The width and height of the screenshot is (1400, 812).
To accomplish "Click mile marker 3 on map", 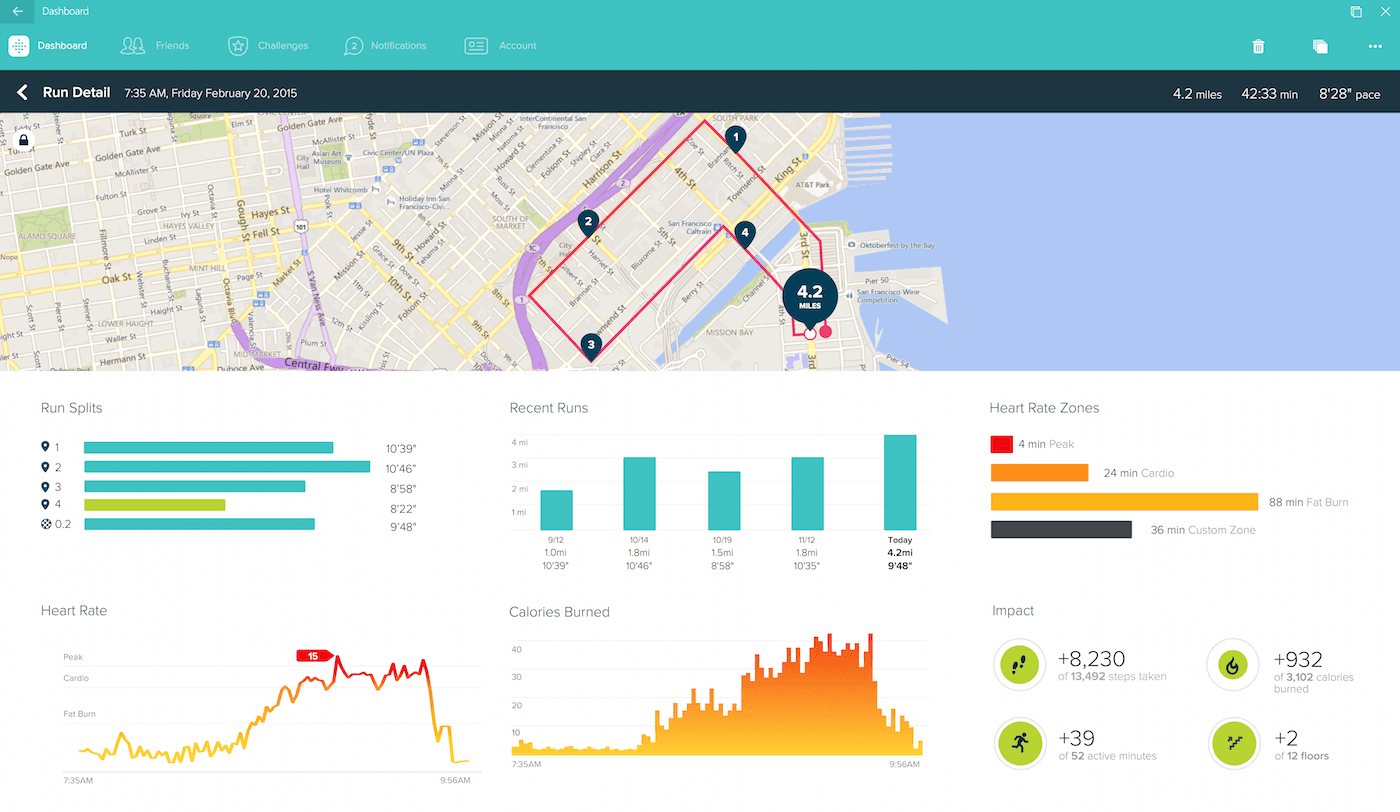I will tap(591, 346).
